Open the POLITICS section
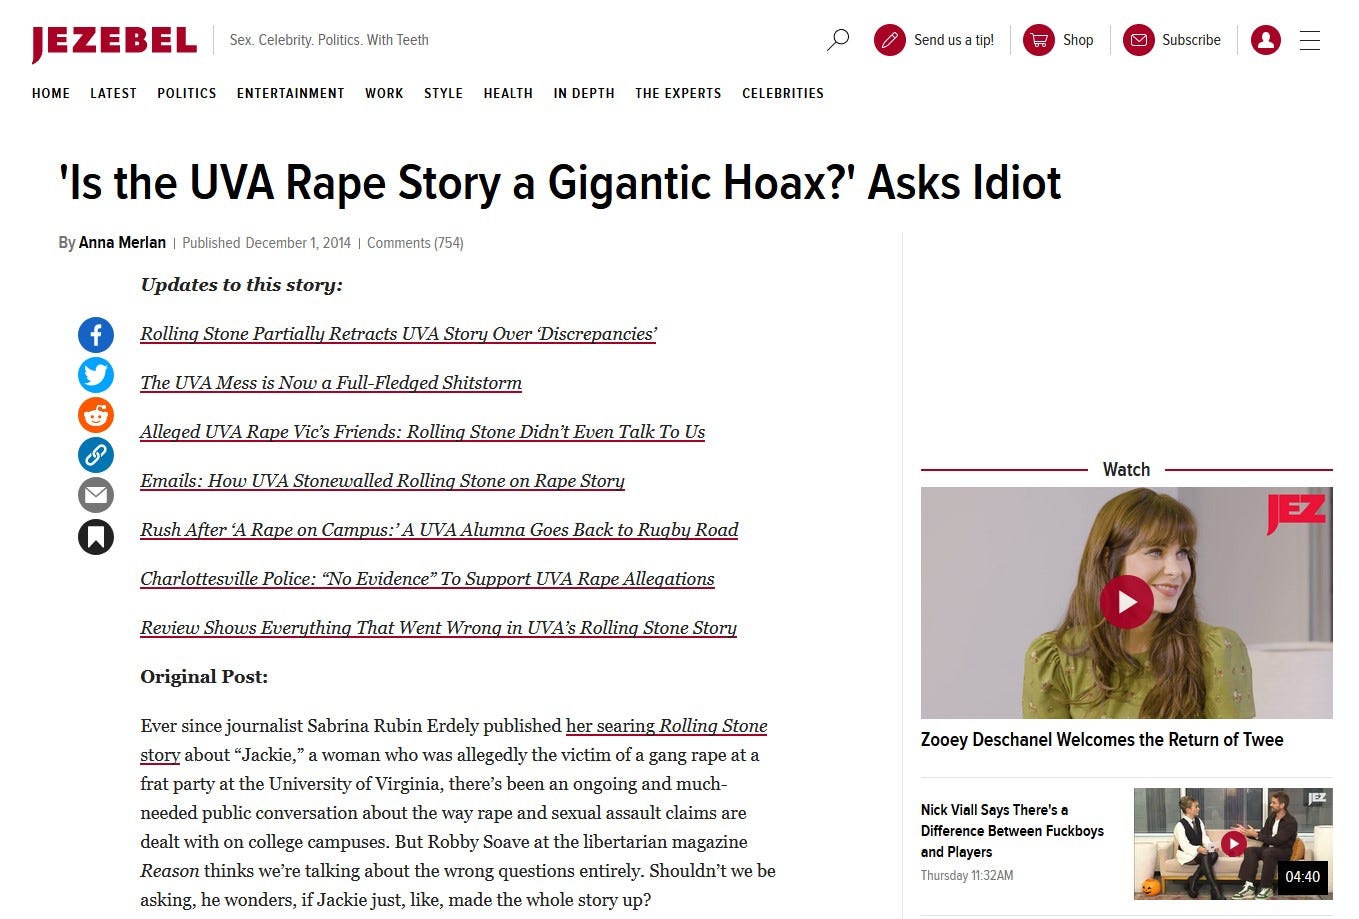The height and width of the screenshot is (919, 1359). coord(187,93)
